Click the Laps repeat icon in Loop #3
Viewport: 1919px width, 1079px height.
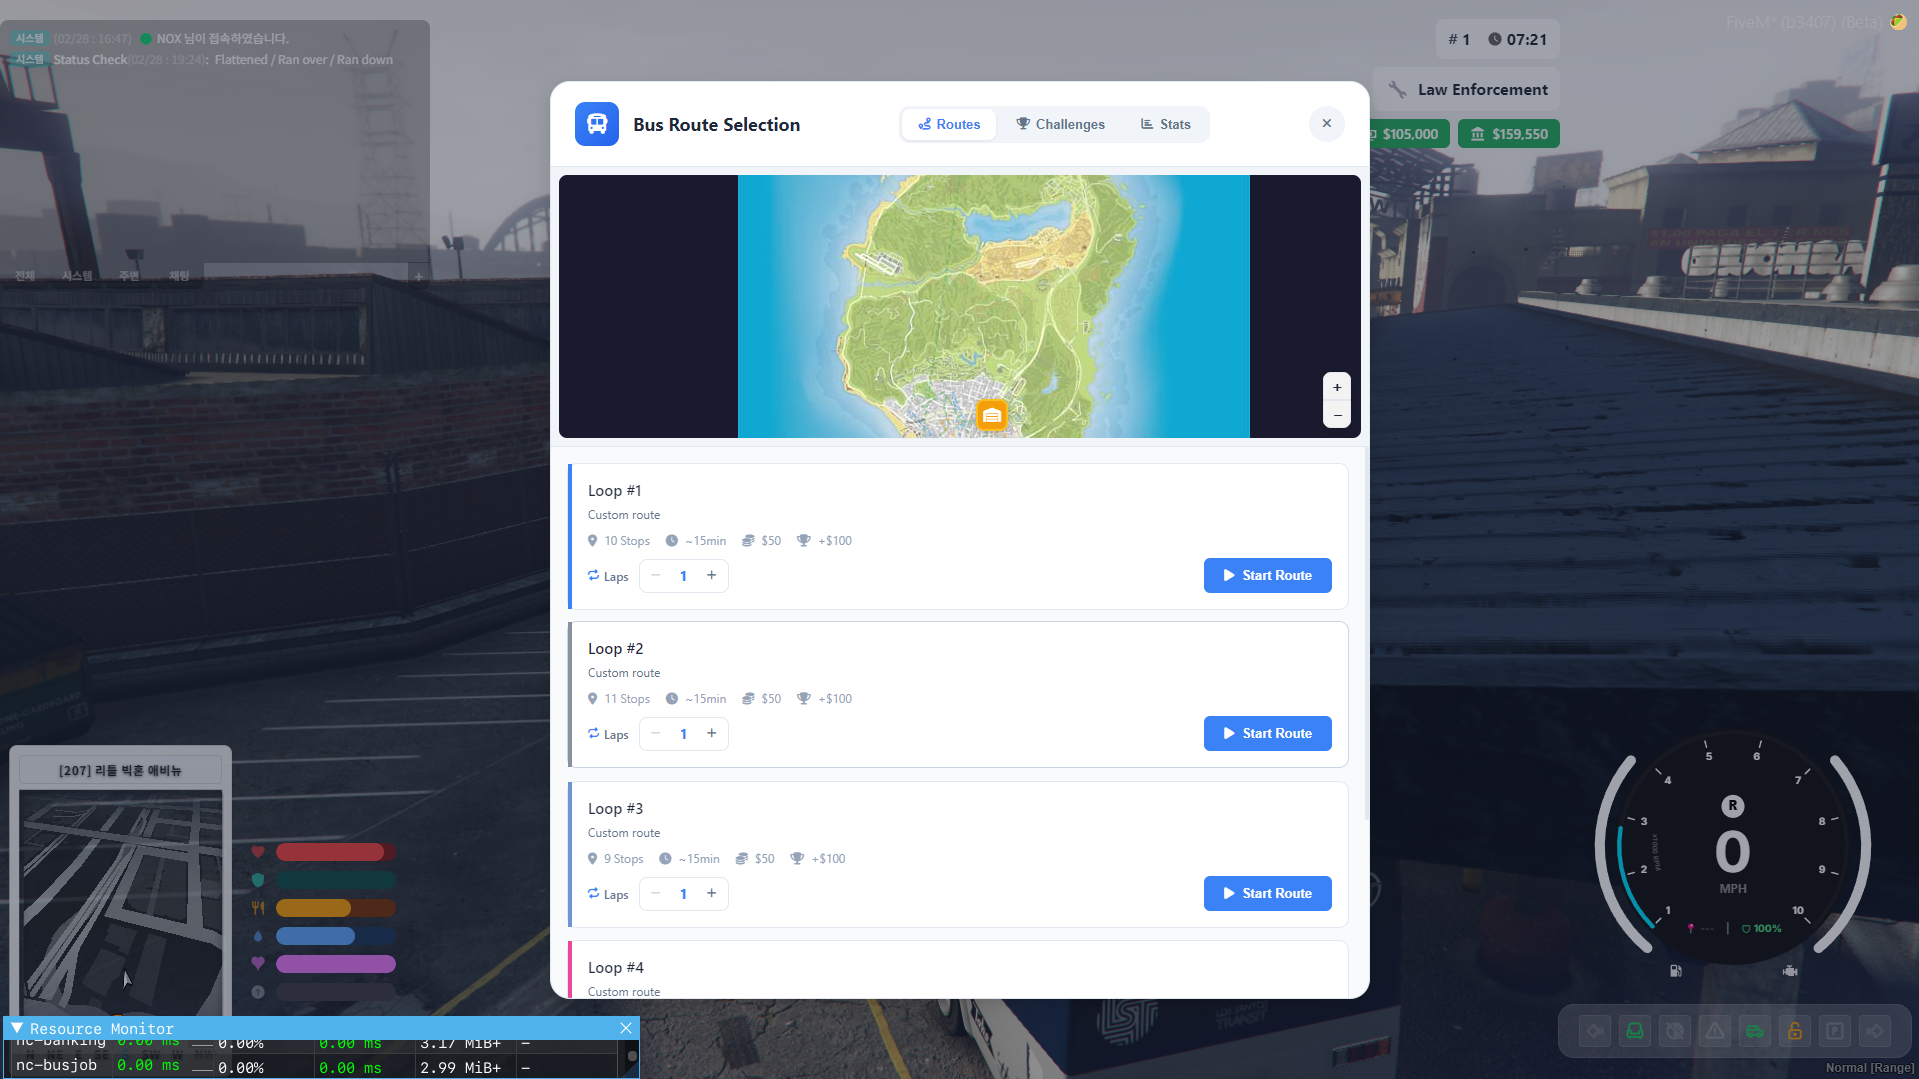click(x=594, y=893)
